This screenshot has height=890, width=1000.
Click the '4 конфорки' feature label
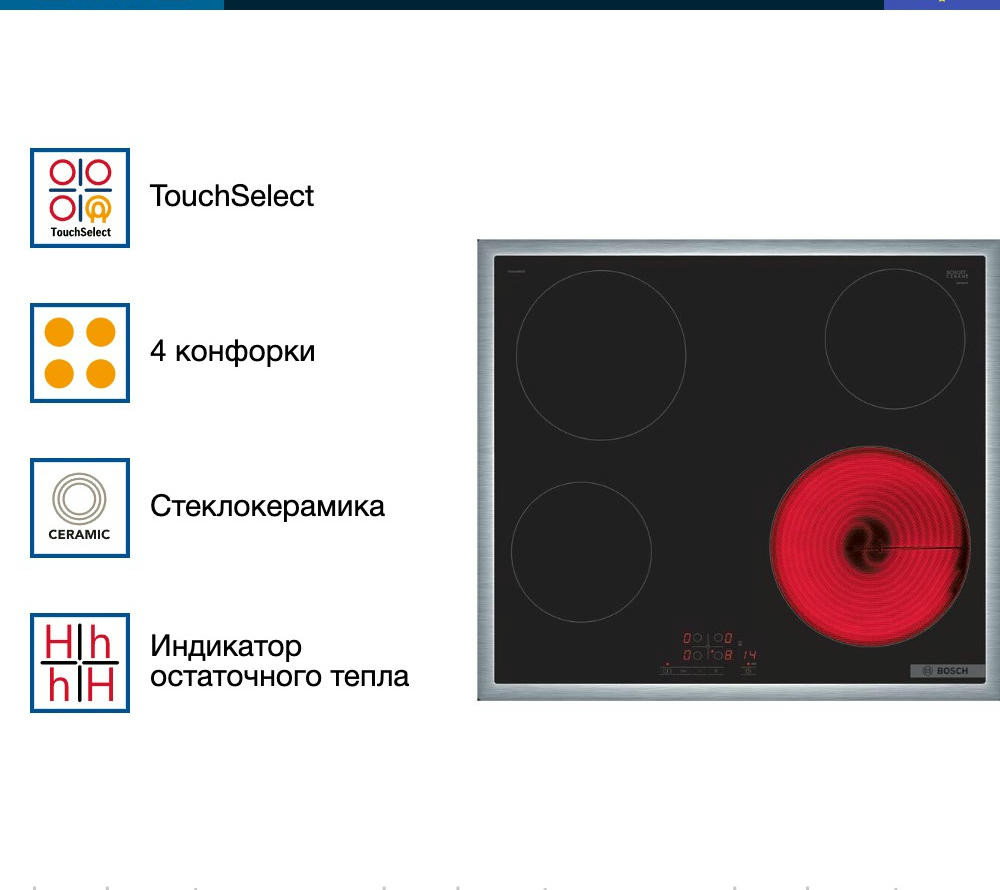[232, 352]
